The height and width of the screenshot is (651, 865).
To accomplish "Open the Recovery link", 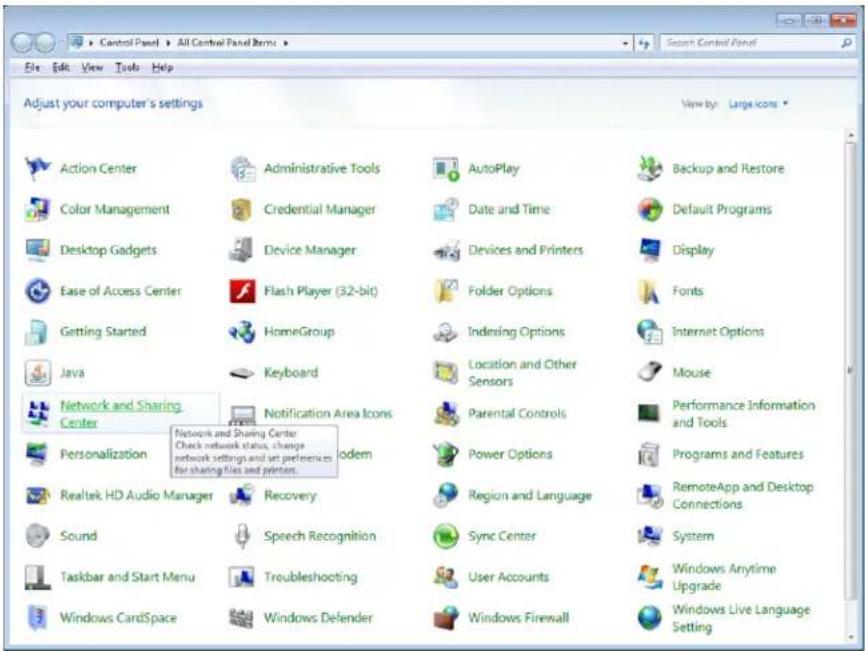I will pyautogui.click(x=290, y=495).
